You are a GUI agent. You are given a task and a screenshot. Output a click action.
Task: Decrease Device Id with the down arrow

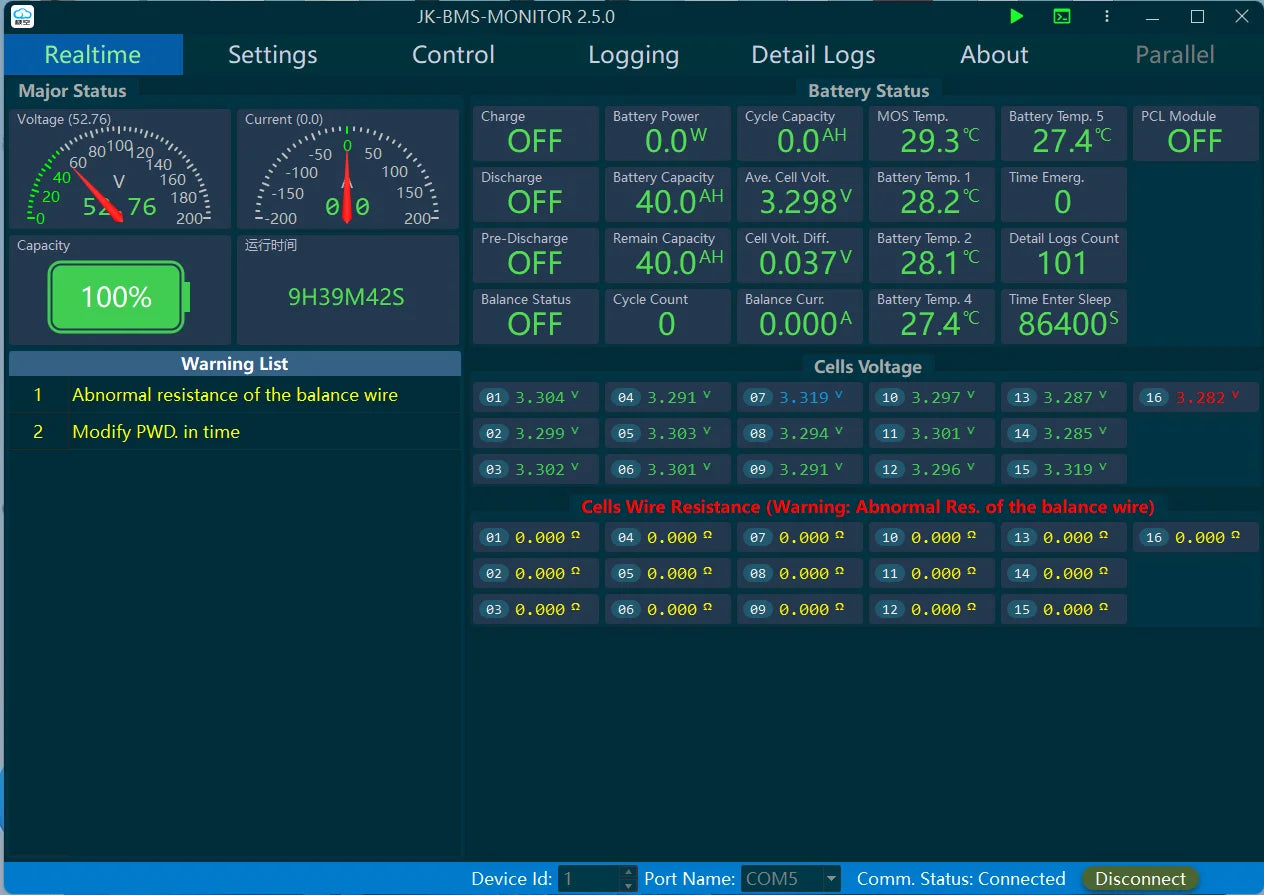(628, 886)
